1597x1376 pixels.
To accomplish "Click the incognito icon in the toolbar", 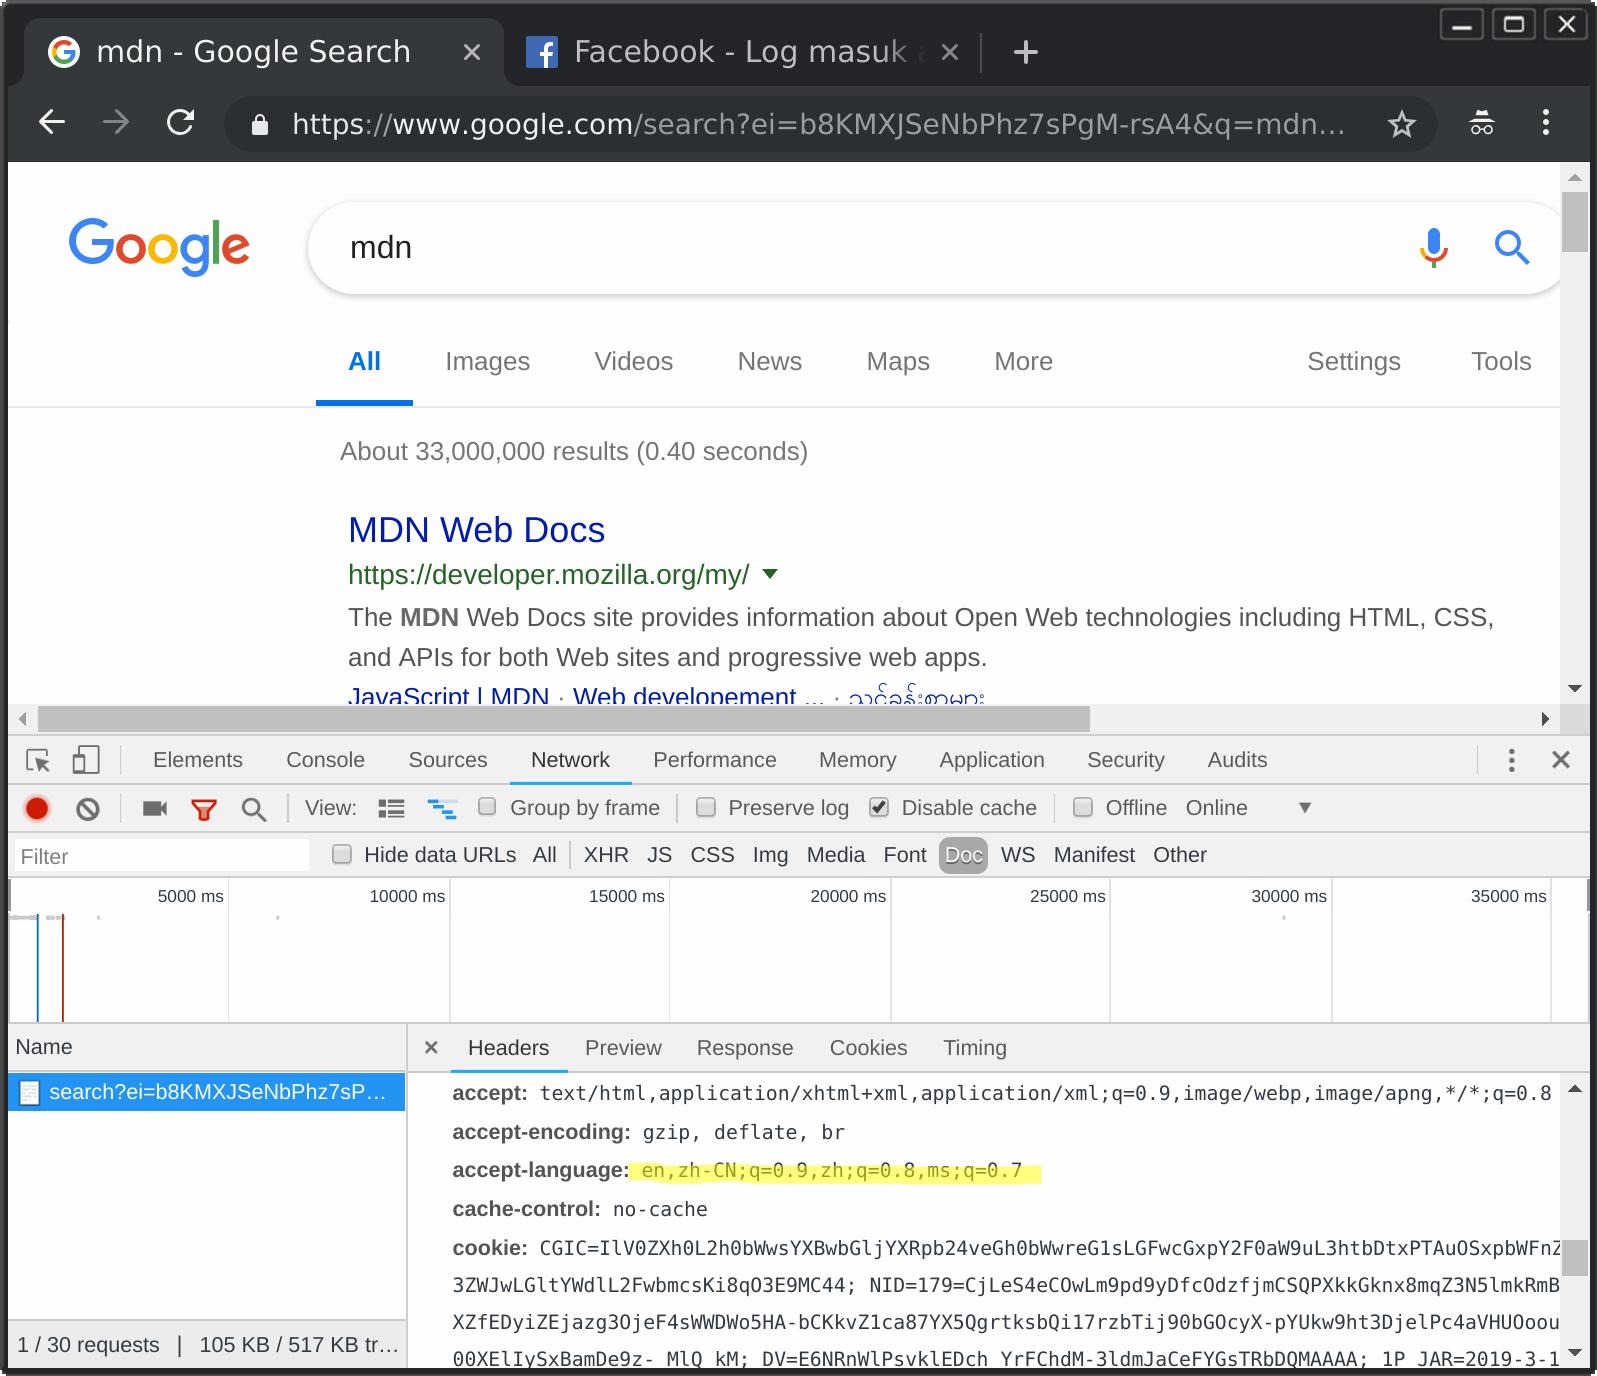I will 1482,123.
